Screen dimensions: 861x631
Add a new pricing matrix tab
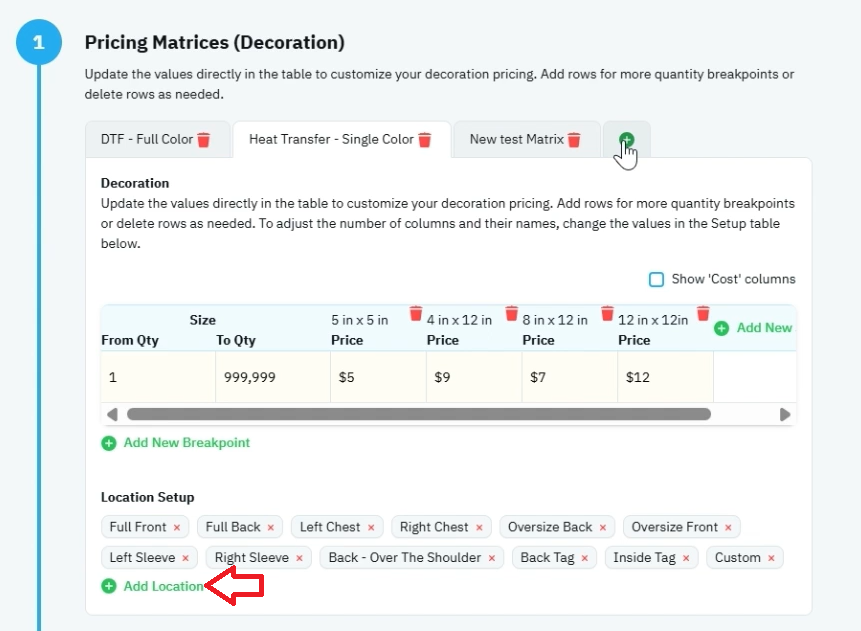[627, 139]
